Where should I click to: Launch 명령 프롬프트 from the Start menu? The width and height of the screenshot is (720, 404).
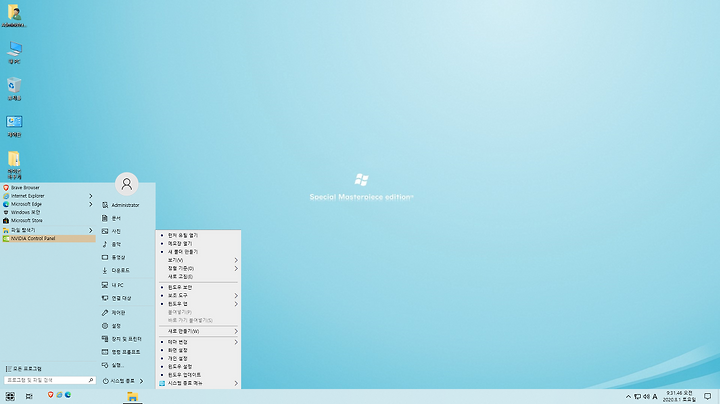coord(127,352)
